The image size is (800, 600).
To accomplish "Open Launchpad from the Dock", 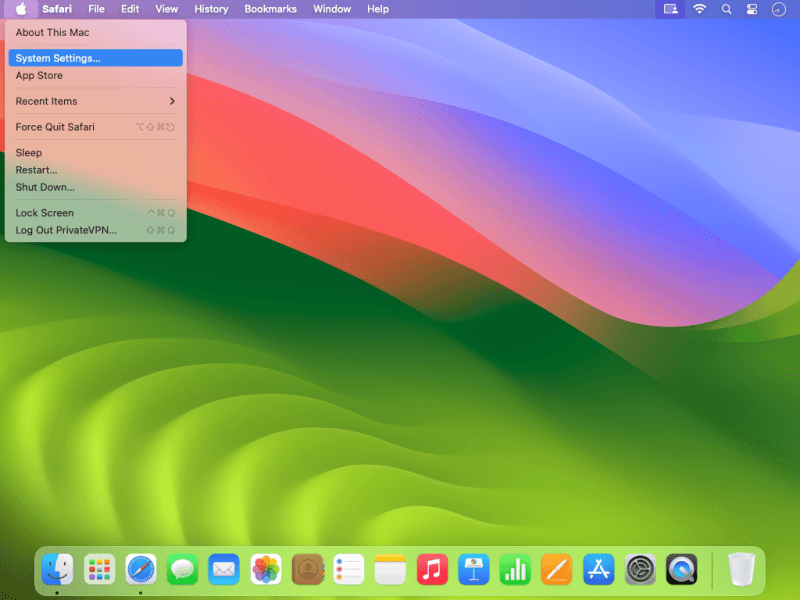I will (99, 569).
